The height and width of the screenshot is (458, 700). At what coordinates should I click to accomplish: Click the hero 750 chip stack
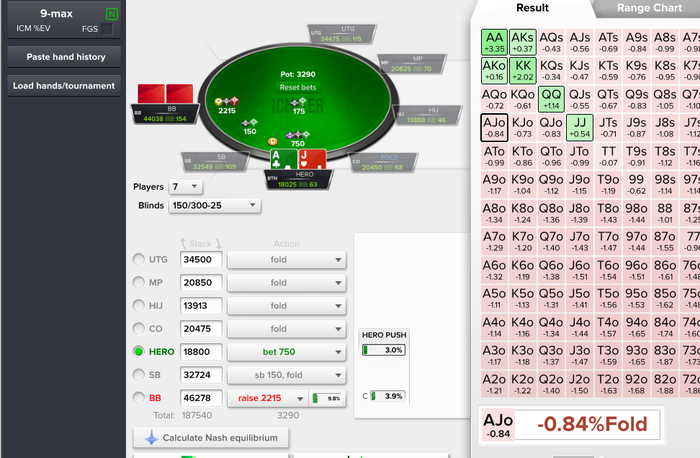298,139
